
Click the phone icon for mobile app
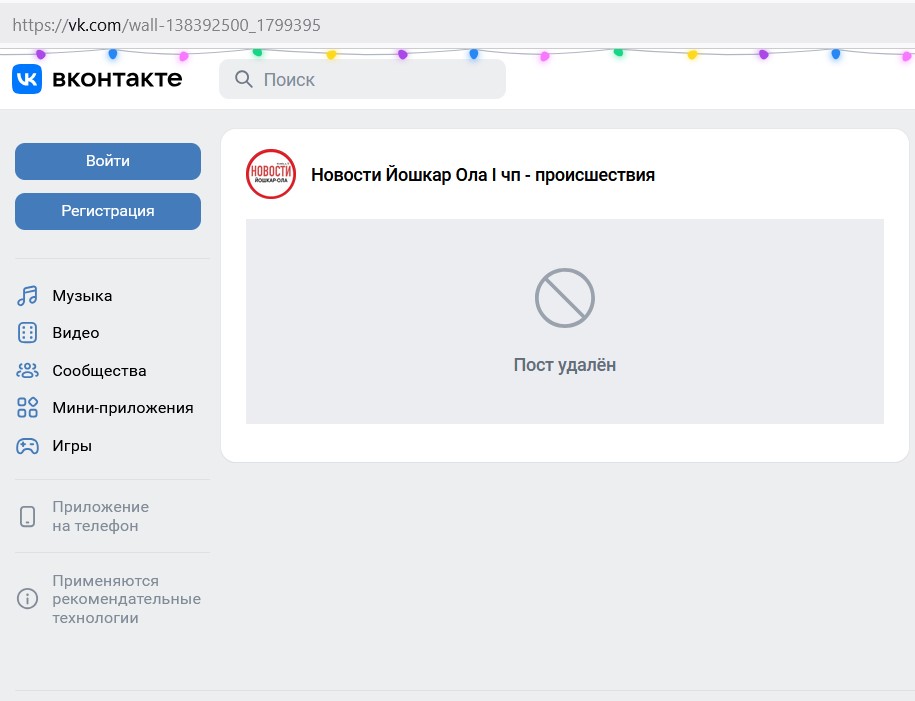coord(27,516)
